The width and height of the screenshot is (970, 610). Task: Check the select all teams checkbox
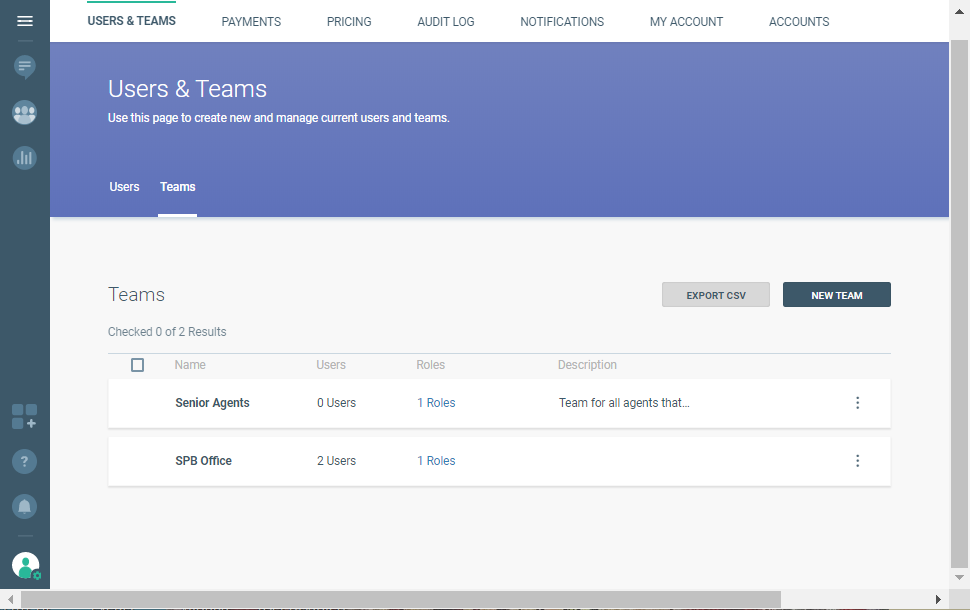(138, 365)
